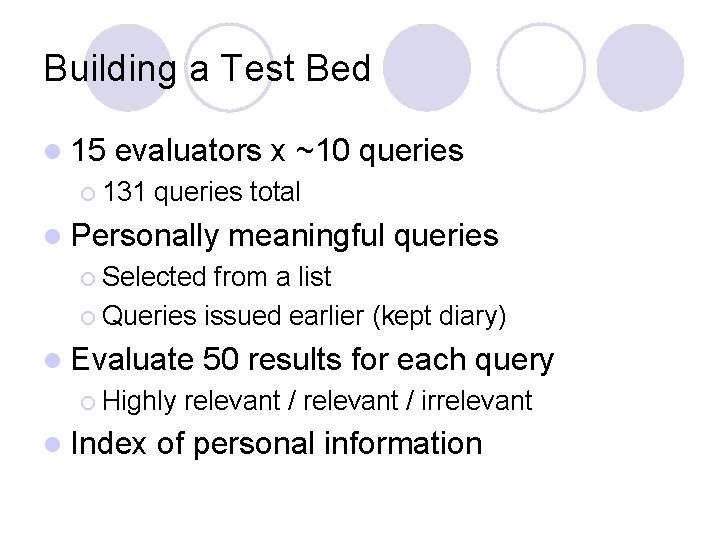Click 'Highly relevant / relevant / irrelevant' text
The height and width of the screenshot is (540, 720).
click(x=317, y=400)
